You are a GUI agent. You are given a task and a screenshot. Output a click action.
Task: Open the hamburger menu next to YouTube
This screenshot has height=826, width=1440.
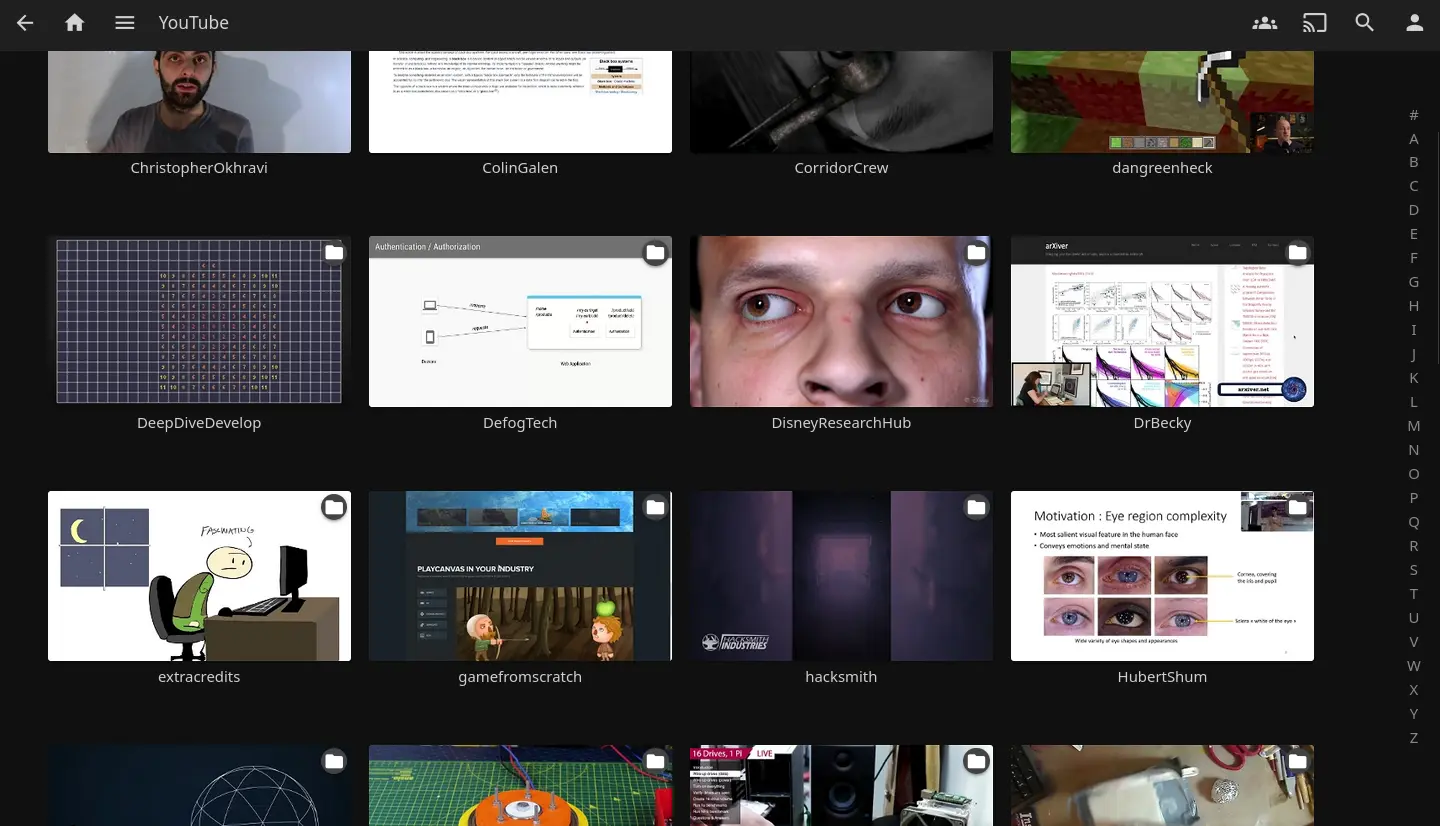(125, 22)
